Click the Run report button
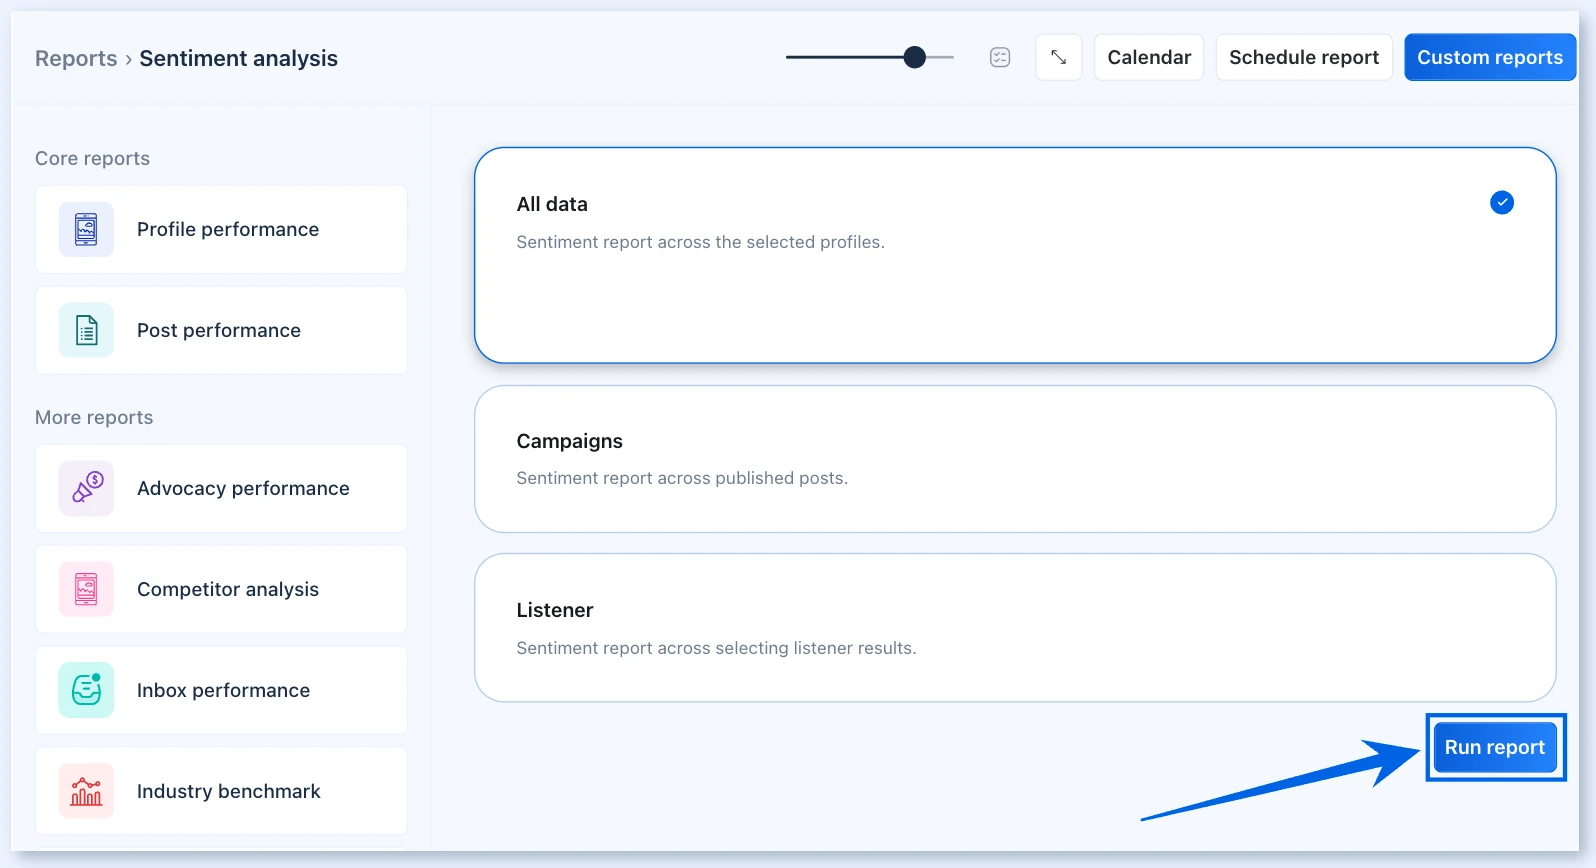The width and height of the screenshot is (1596, 868). [1495, 747]
